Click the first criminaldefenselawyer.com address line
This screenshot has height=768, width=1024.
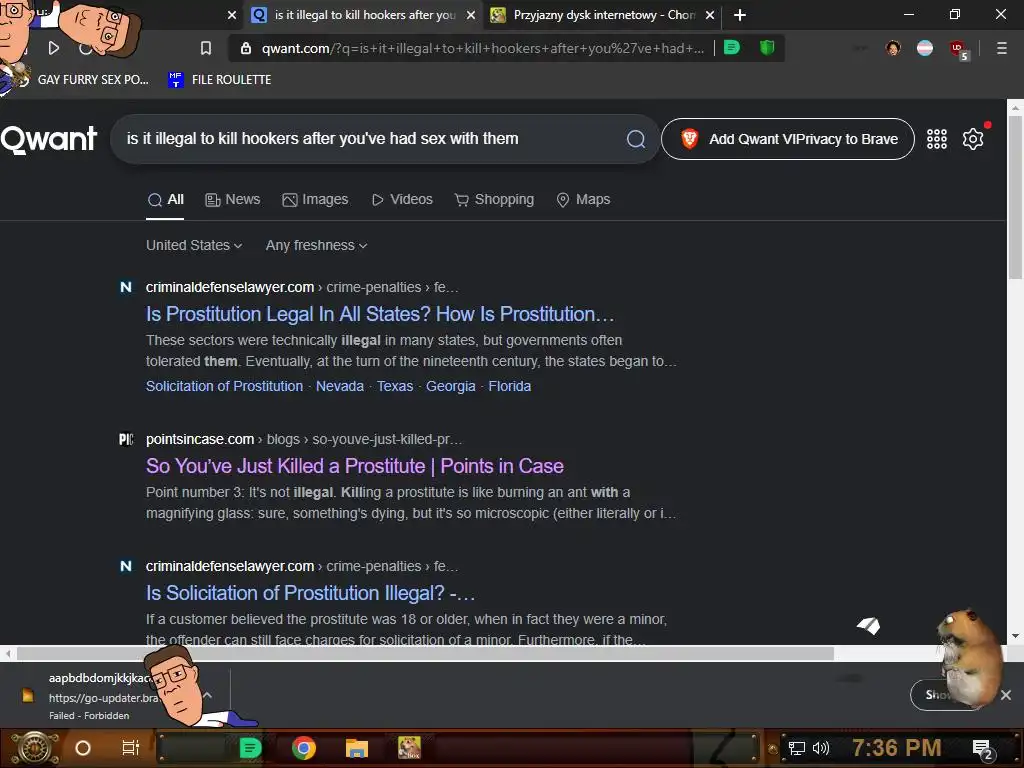click(x=302, y=287)
